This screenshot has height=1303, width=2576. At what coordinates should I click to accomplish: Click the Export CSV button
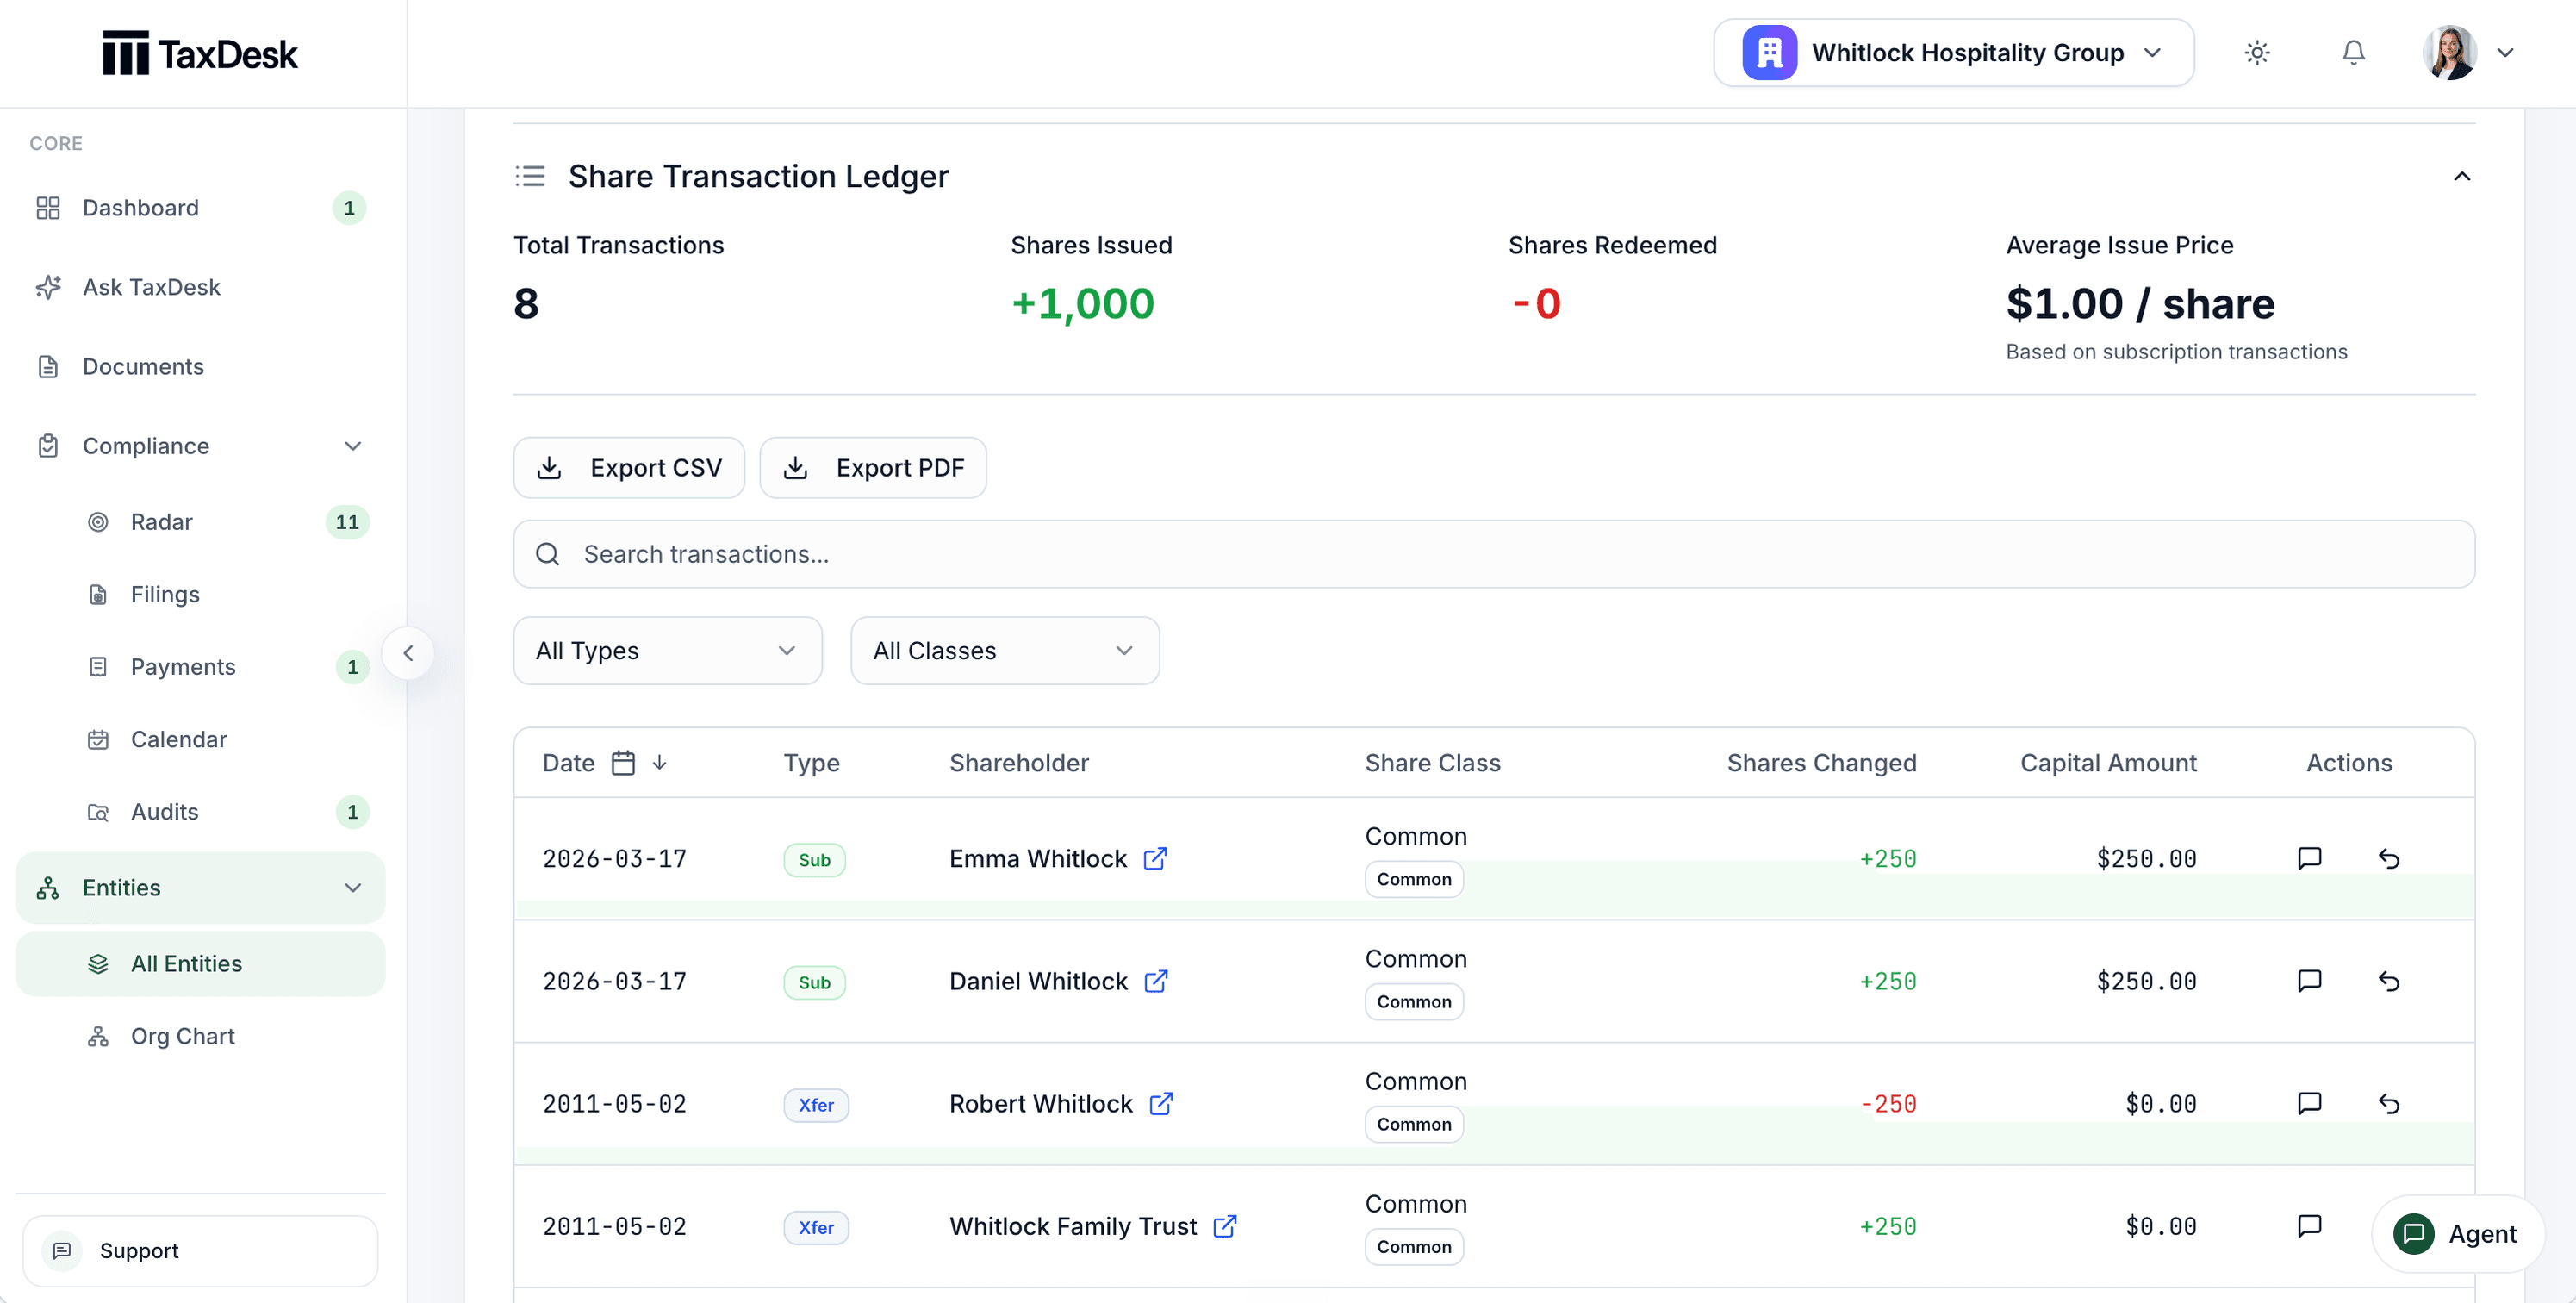629,467
